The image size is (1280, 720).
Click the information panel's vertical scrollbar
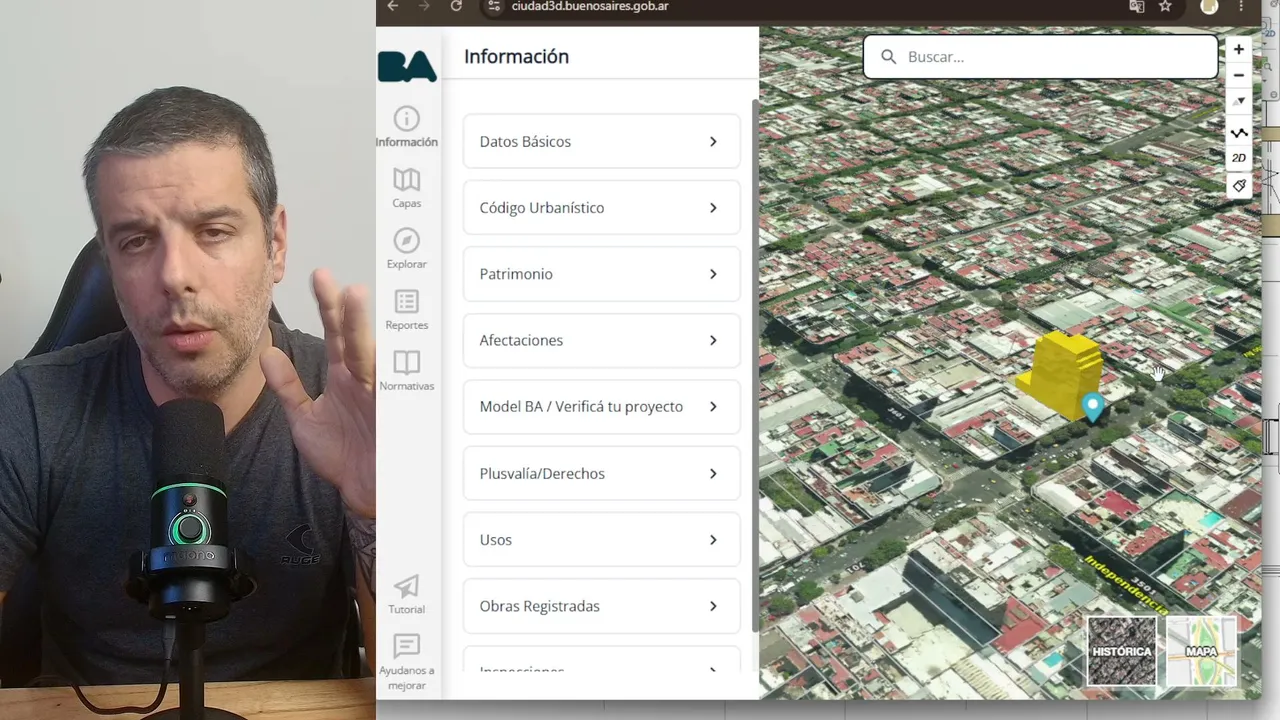(x=755, y=365)
